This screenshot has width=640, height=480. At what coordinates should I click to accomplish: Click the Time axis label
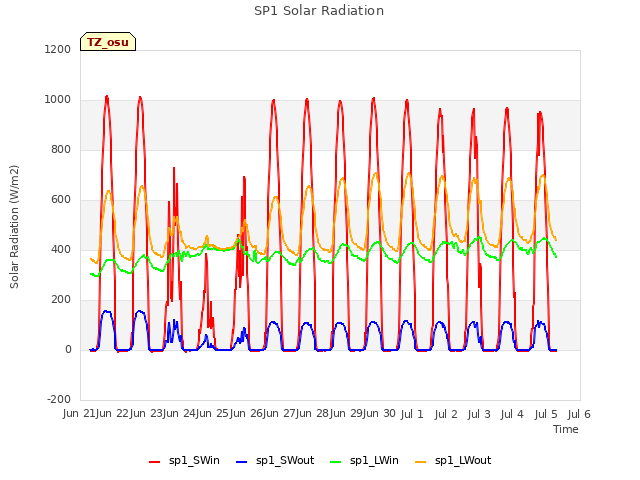(x=566, y=429)
